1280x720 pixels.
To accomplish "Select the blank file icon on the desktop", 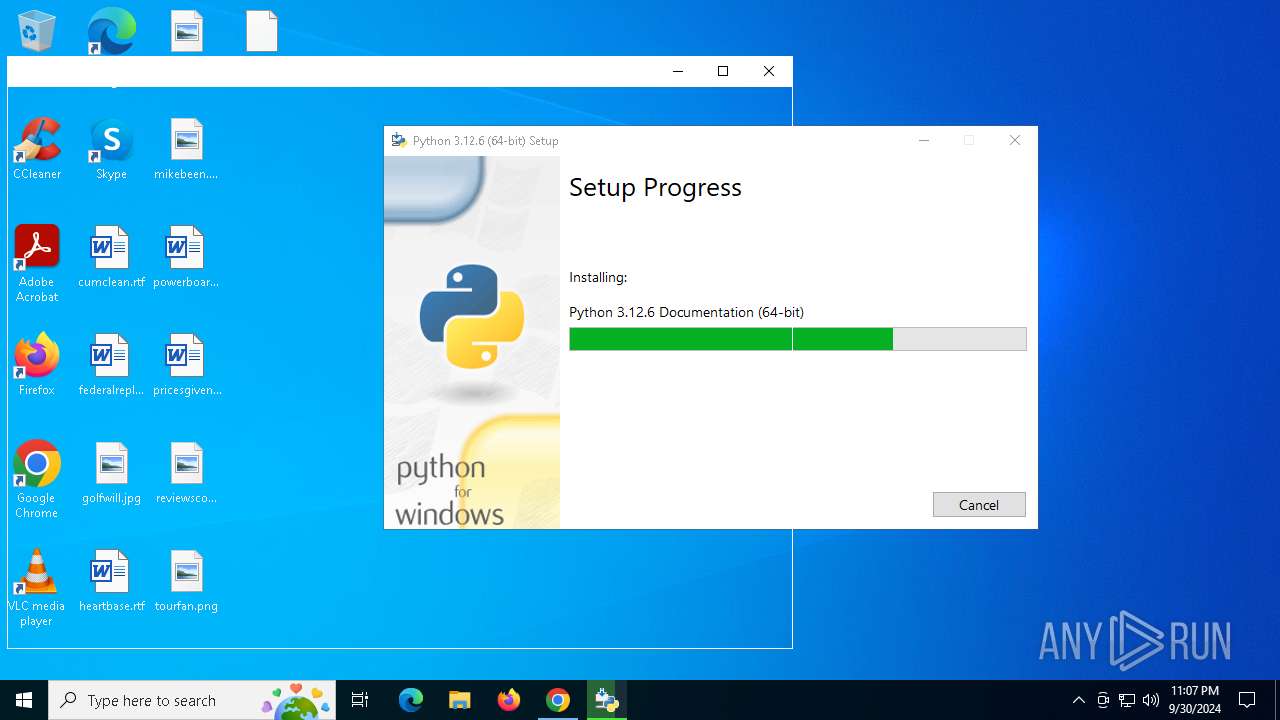I will point(262,31).
